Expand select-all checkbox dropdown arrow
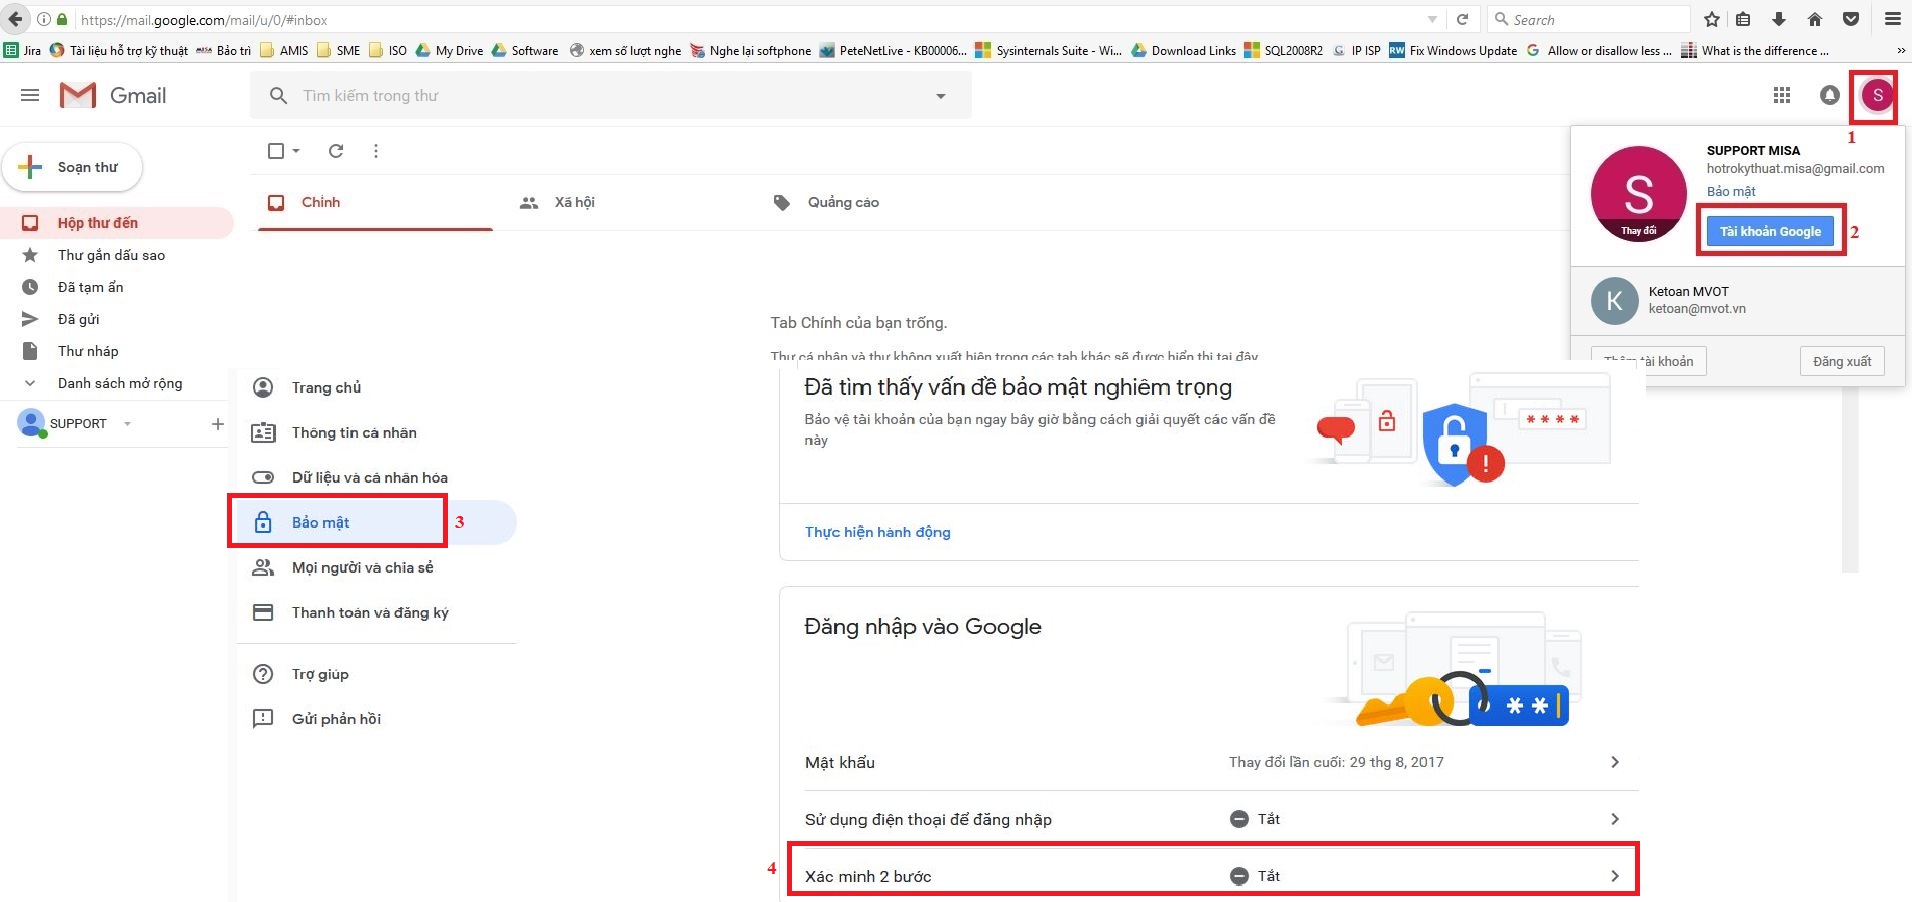The image size is (1912, 902). pyautogui.click(x=296, y=151)
